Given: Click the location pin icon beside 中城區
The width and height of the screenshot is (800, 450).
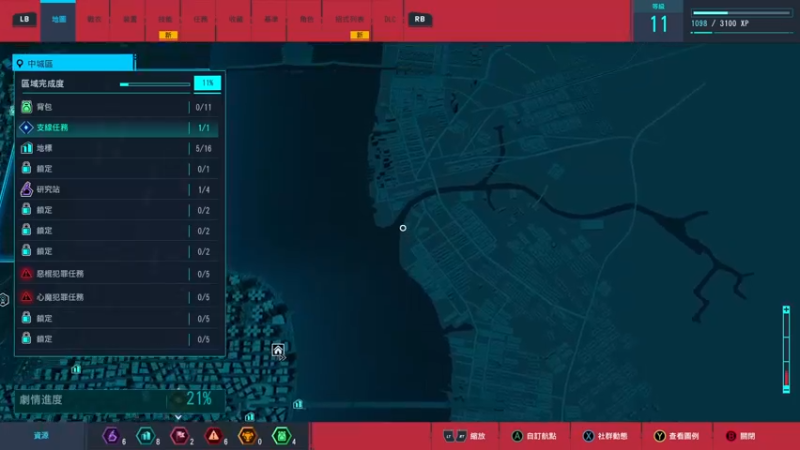Looking at the screenshot, I should pos(19,64).
